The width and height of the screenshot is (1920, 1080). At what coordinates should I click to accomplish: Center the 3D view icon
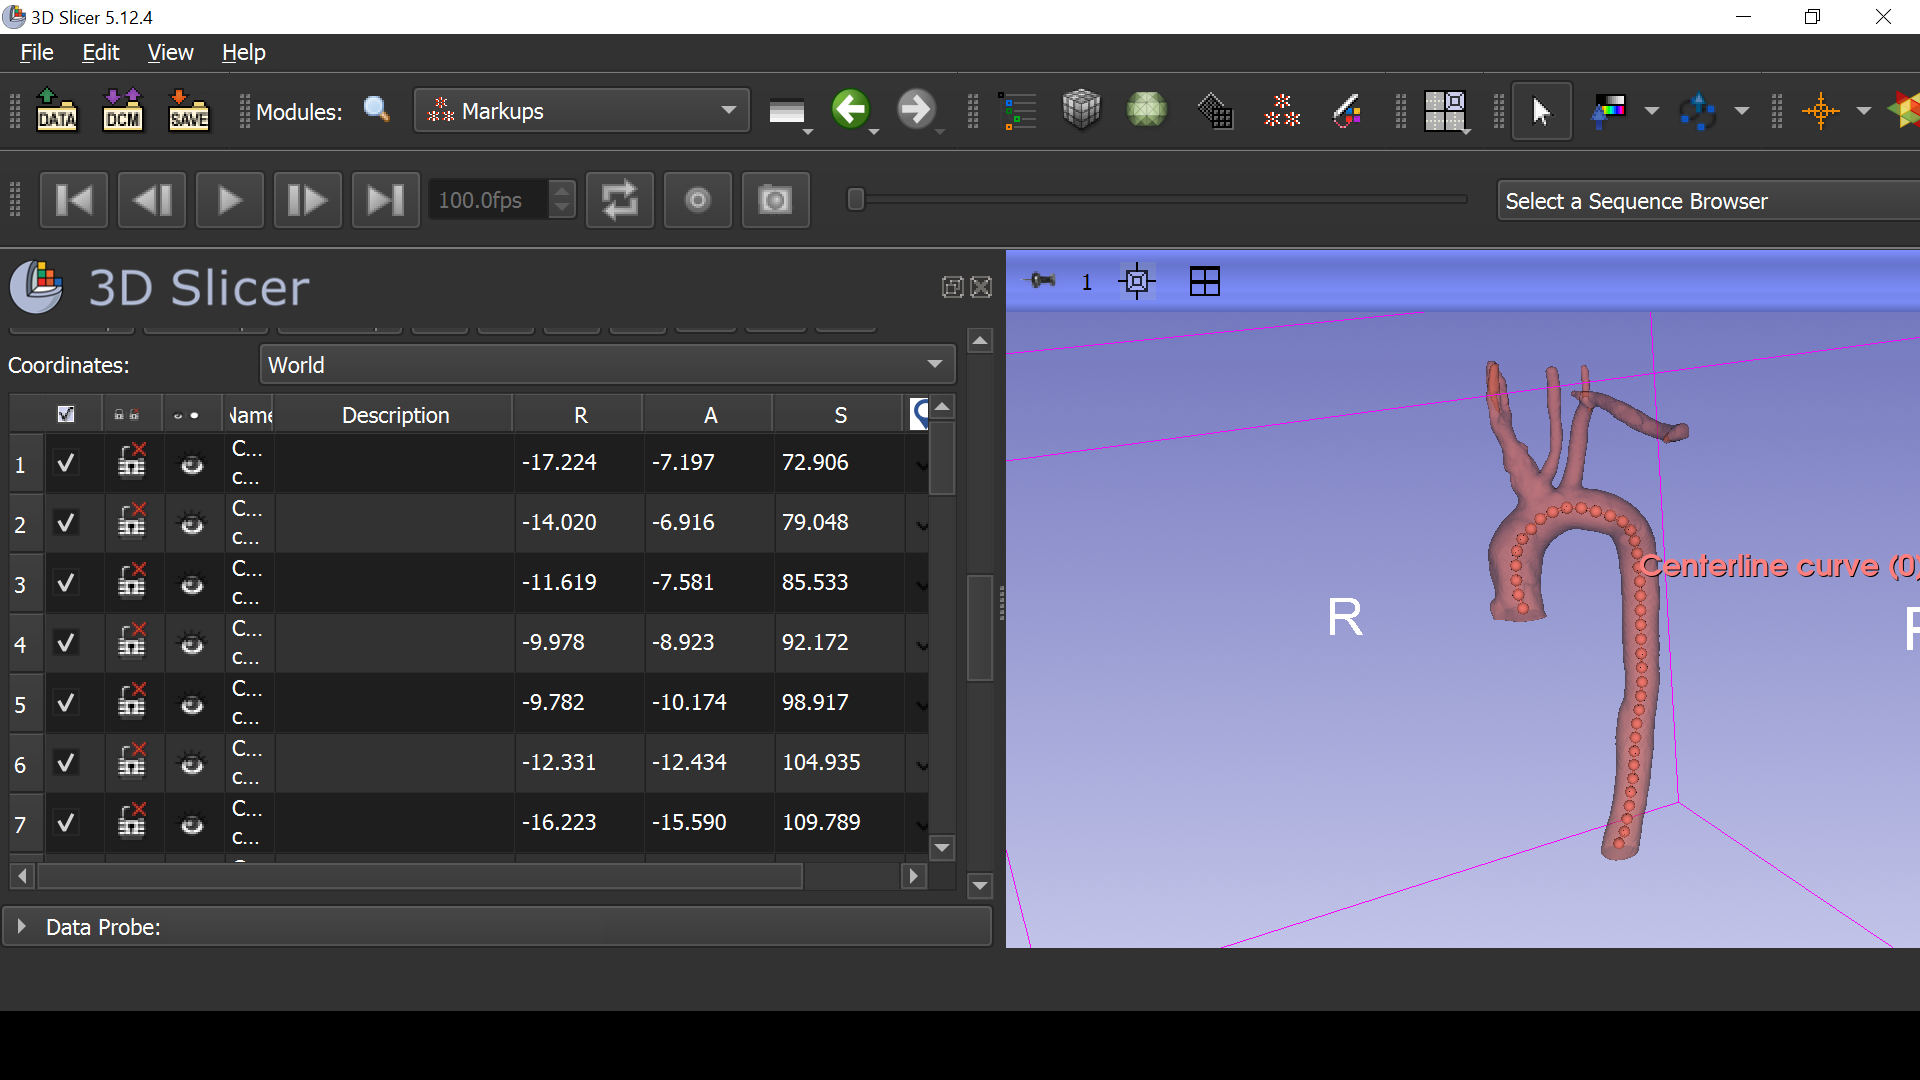tap(1137, 282)
